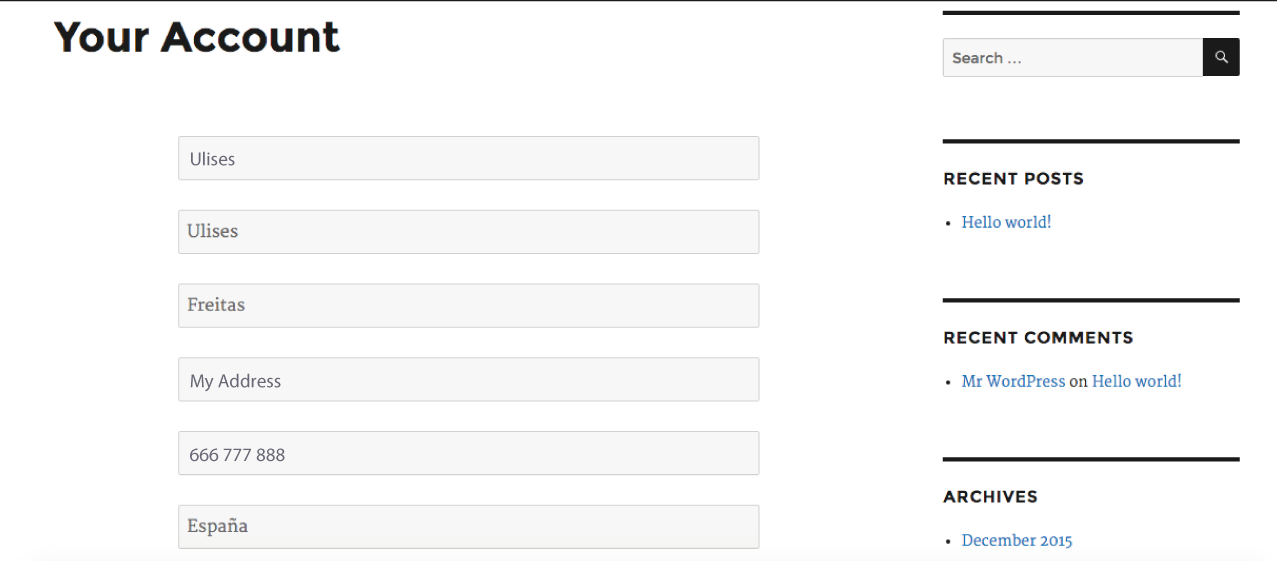Viewport: 1277px width, 561px height.
Task: Click the topmost Ulises input field
Action: [468, 158]
